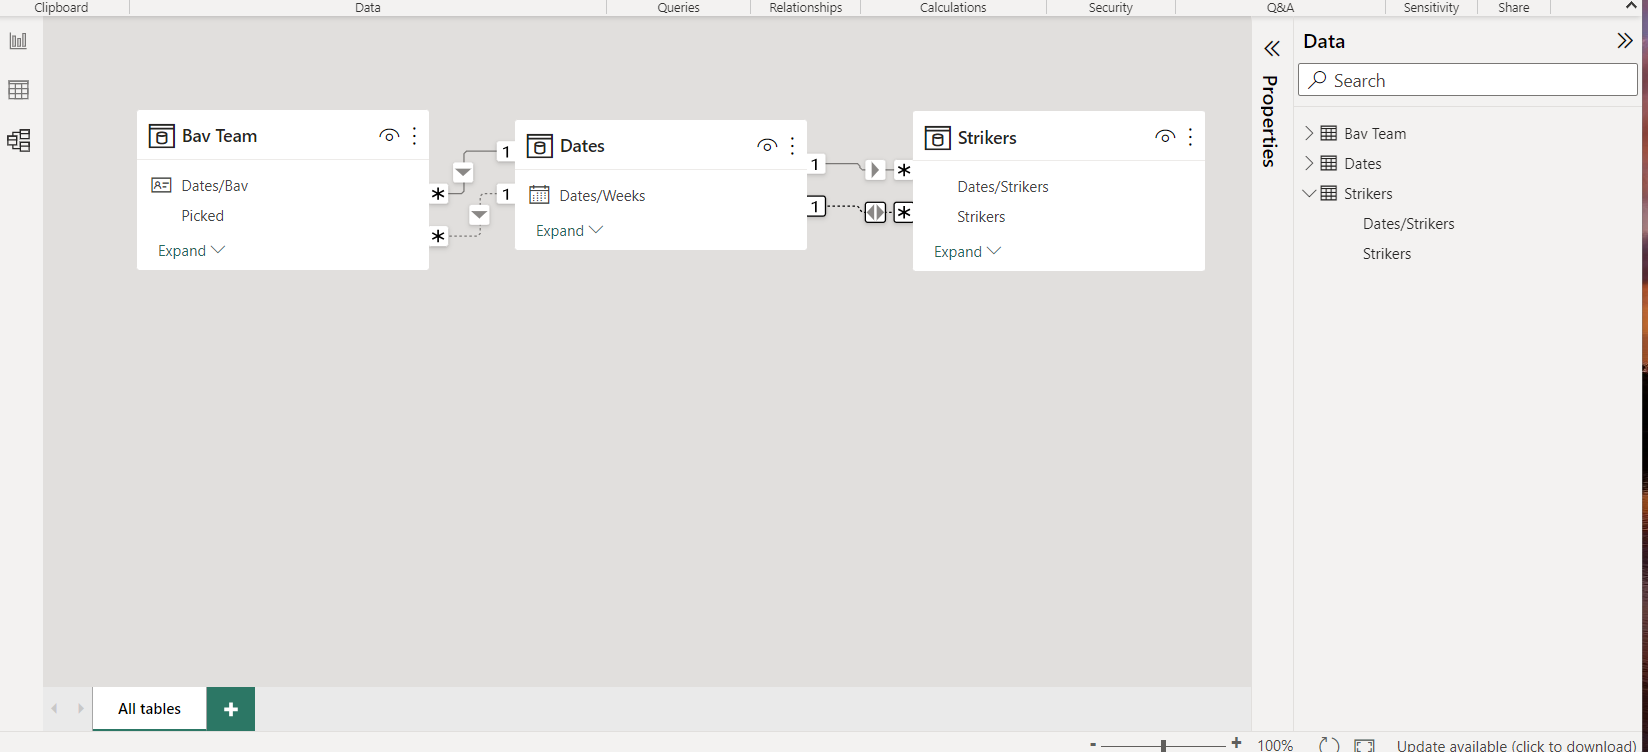
Task: Click the Search box in the Data pane
Action: coord(1468,80)
